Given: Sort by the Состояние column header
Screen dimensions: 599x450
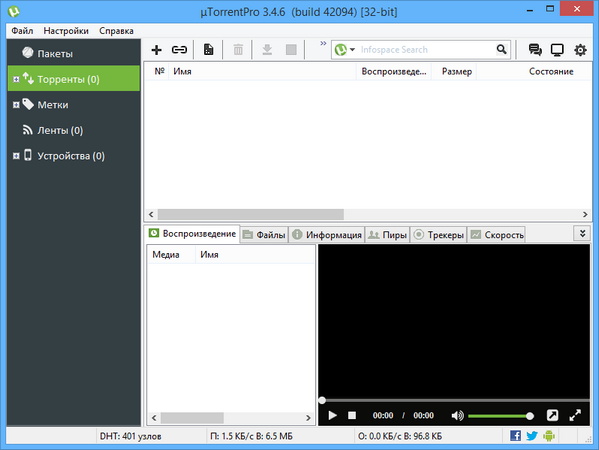Looking at the screenshot, I should tap(534, 71).
